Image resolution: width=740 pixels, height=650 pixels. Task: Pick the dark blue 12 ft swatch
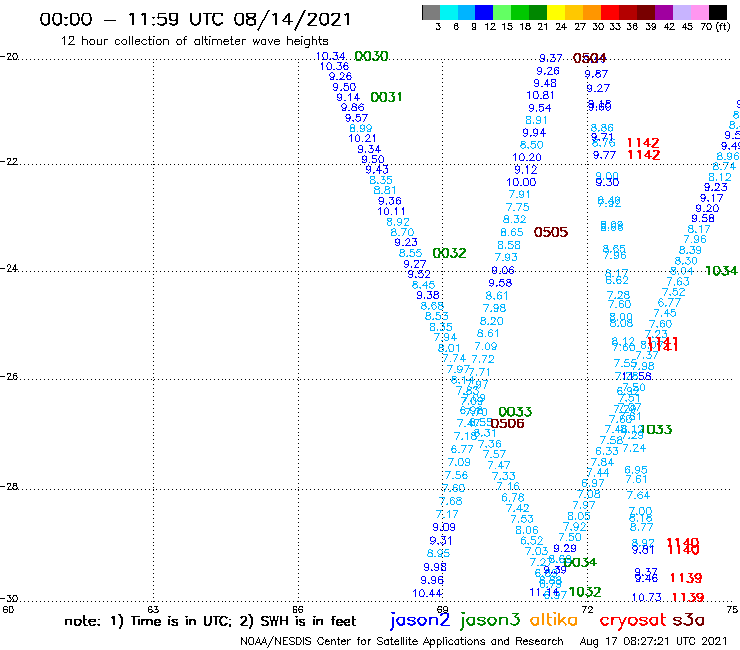click(485, 12)
